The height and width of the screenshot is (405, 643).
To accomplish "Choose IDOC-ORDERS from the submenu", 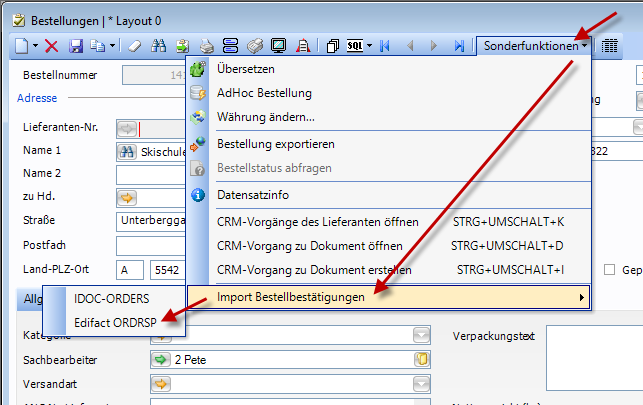I will pyautogui.click(x=110, y=300).
